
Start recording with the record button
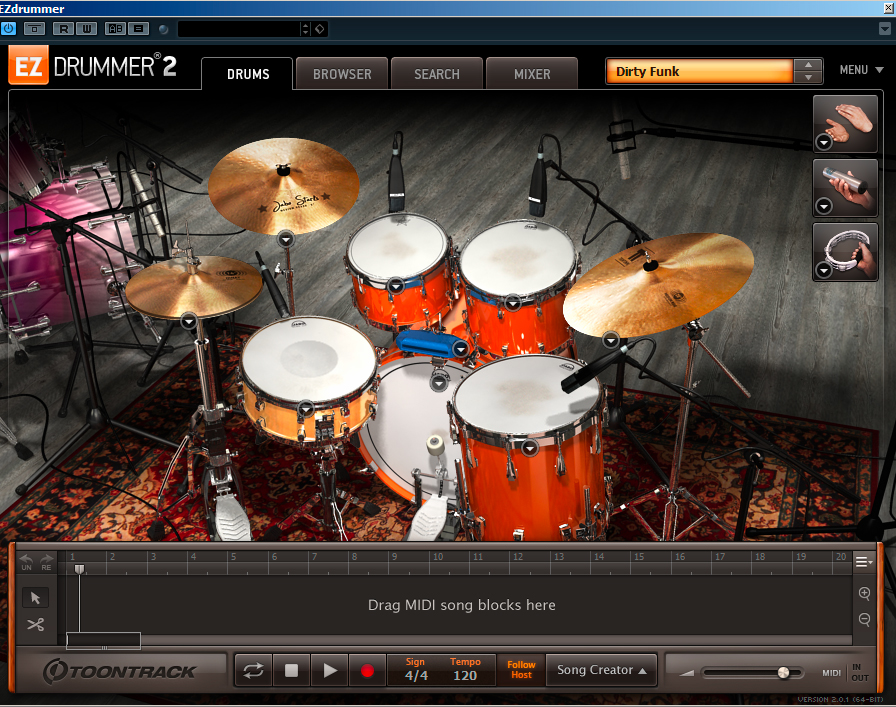point(367,670)
